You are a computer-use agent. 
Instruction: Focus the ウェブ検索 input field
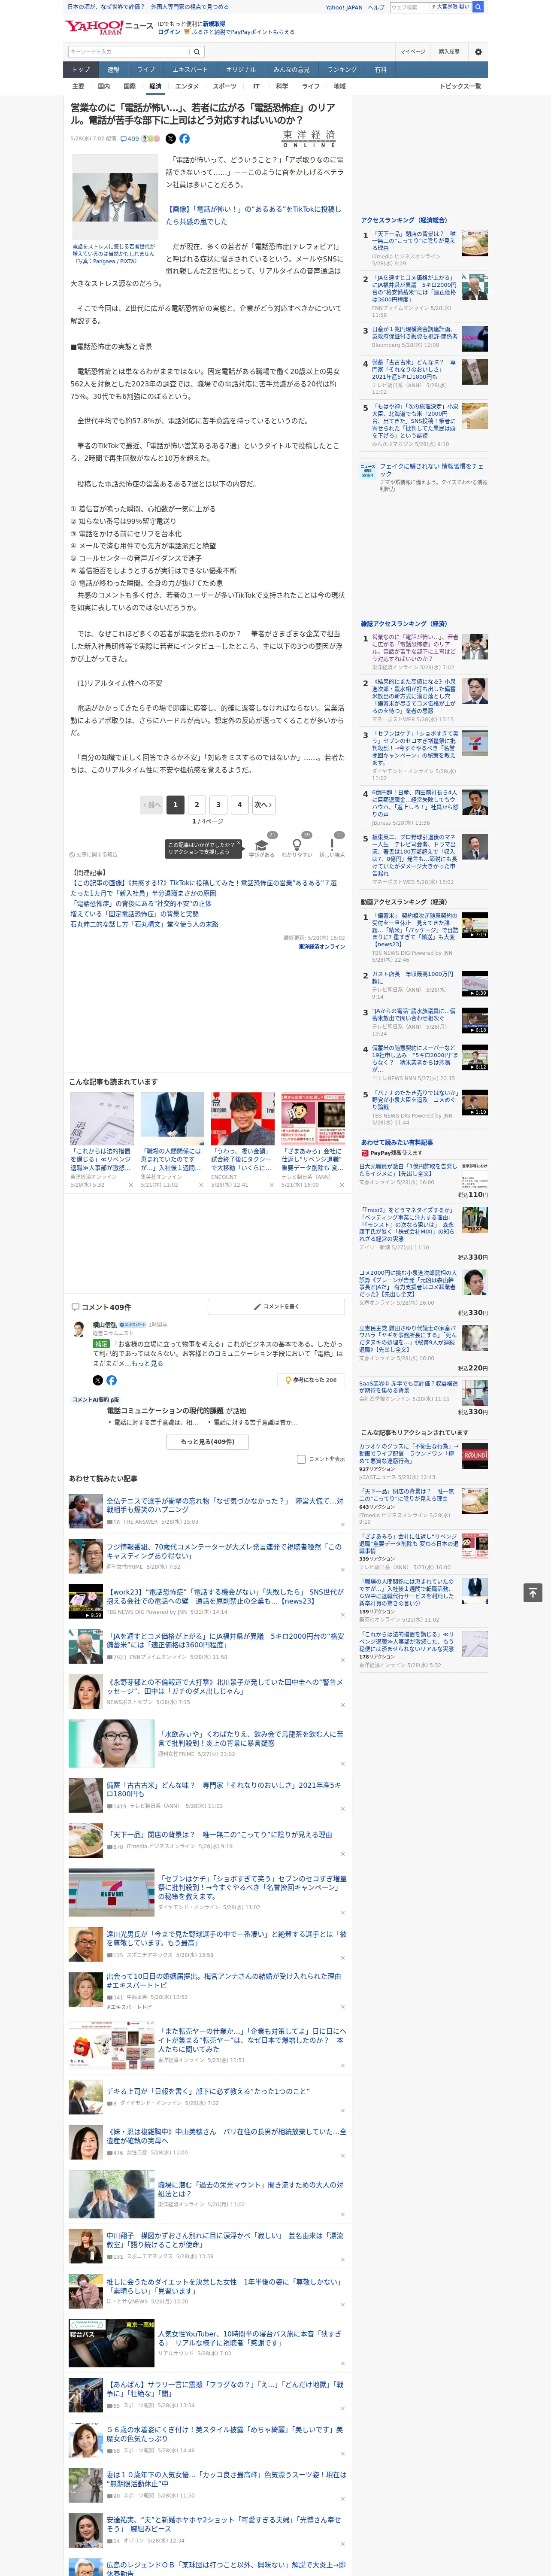coord(410,7)
